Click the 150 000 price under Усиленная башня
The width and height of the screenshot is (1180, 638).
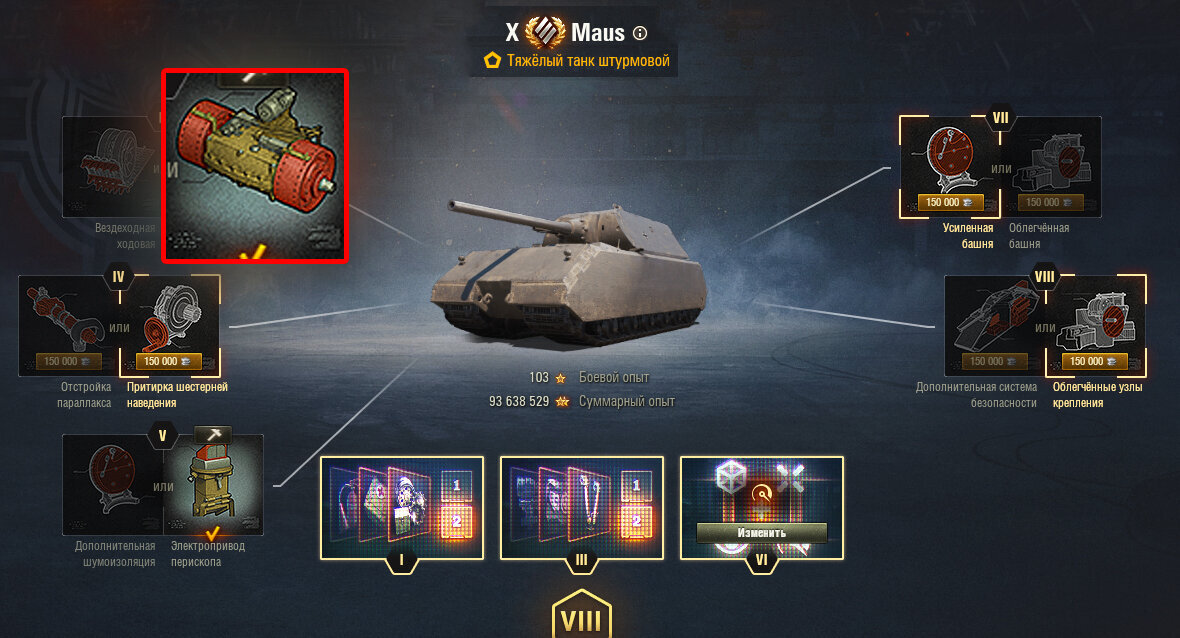[x=950, y=202]
